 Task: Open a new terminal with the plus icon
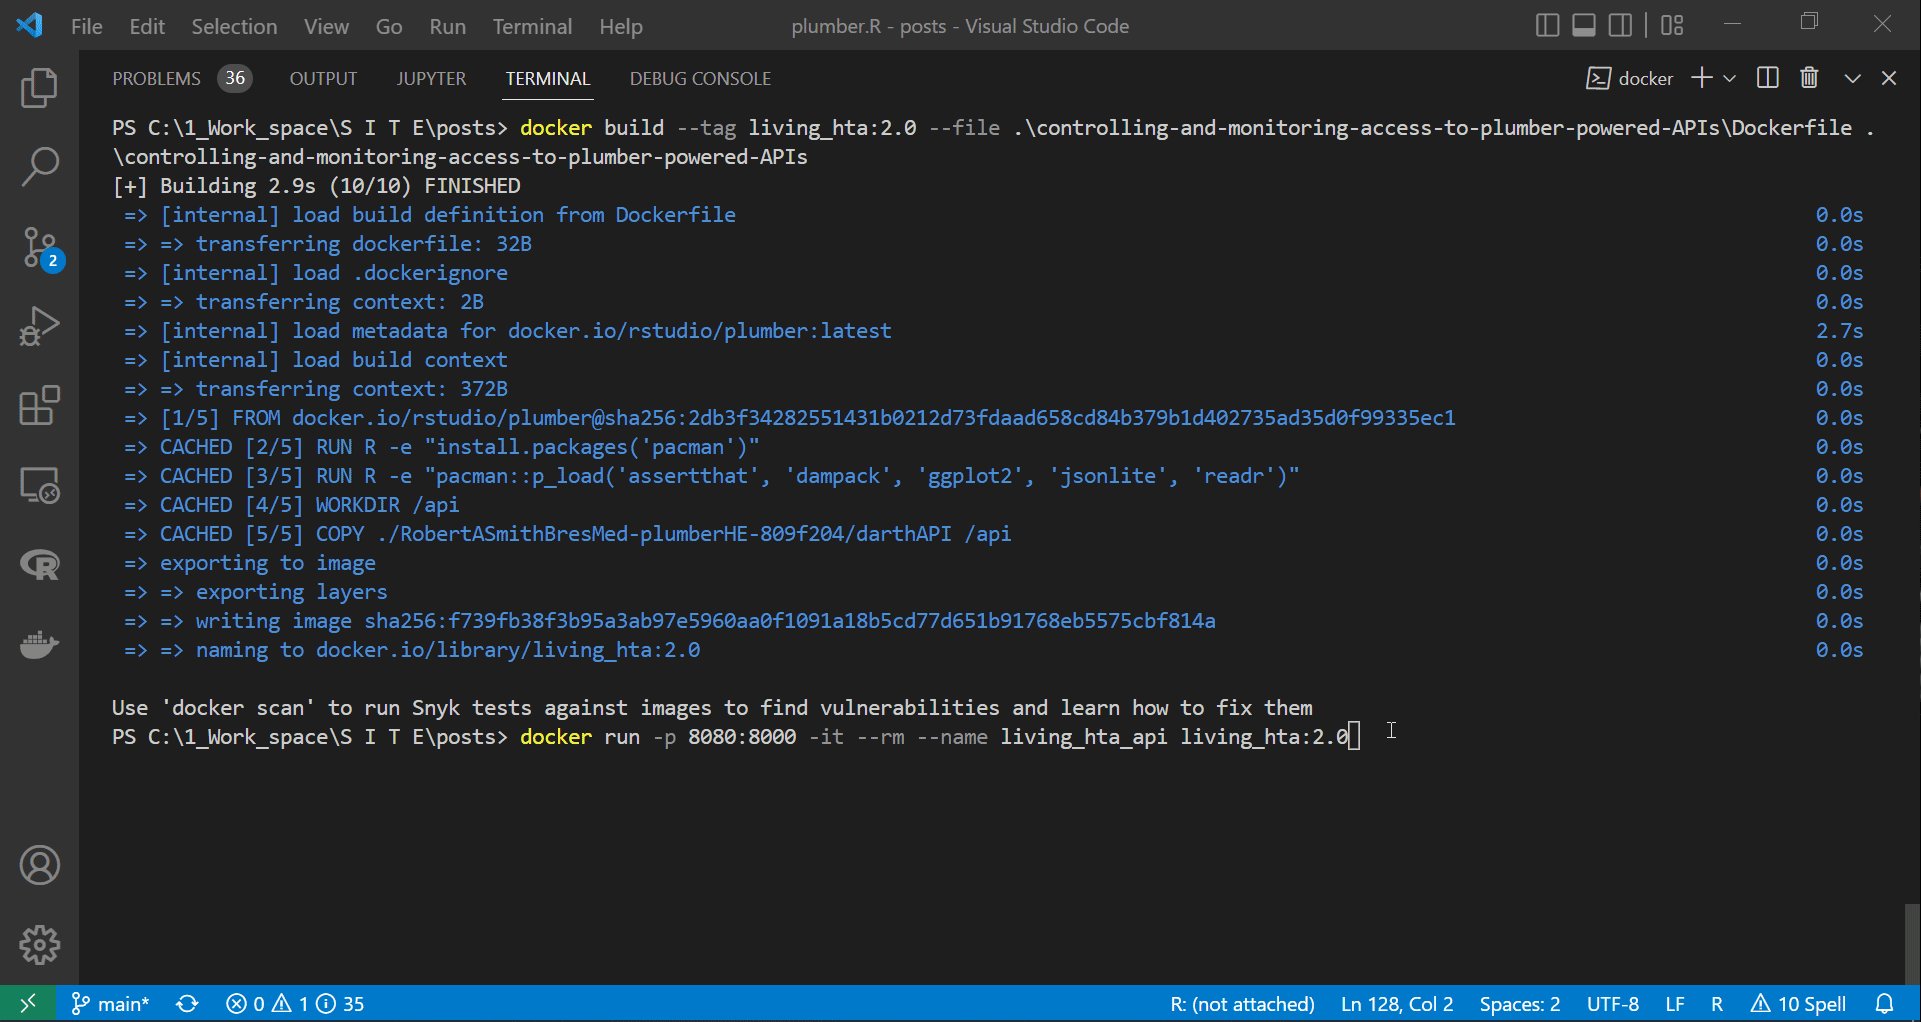tap(1700, 78)
